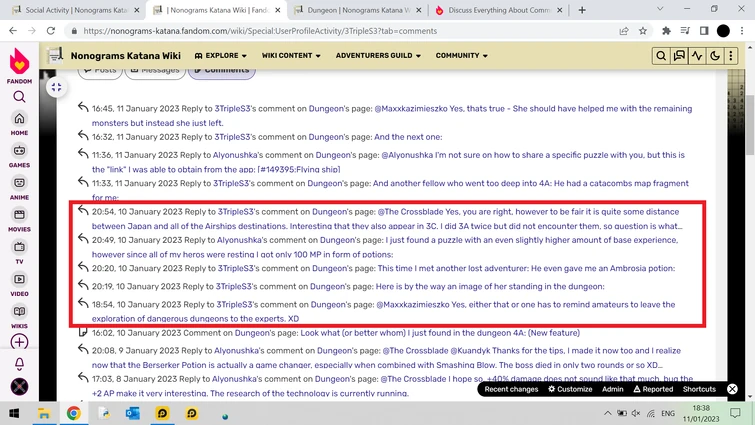Bookmark this page with star icon
The height and width of the screenshot is (425, 755).
pyautogui.click(x=643, y=31)
